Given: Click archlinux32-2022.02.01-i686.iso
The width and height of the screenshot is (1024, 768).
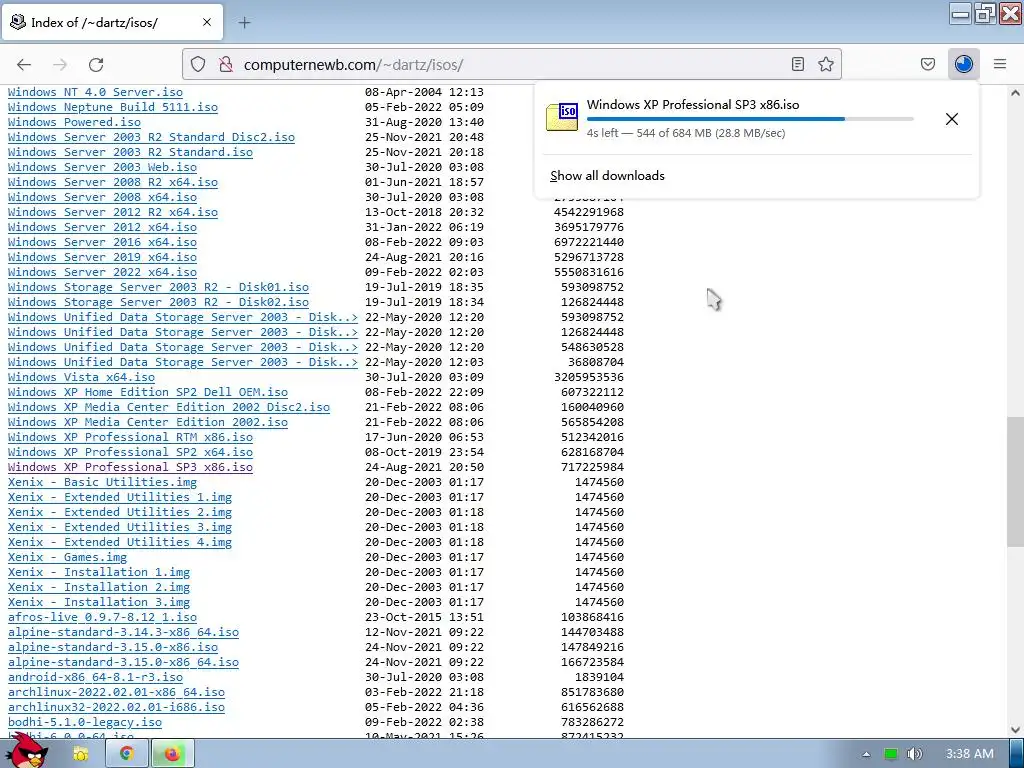Looking at the screenshot, I should coord(116,708).
